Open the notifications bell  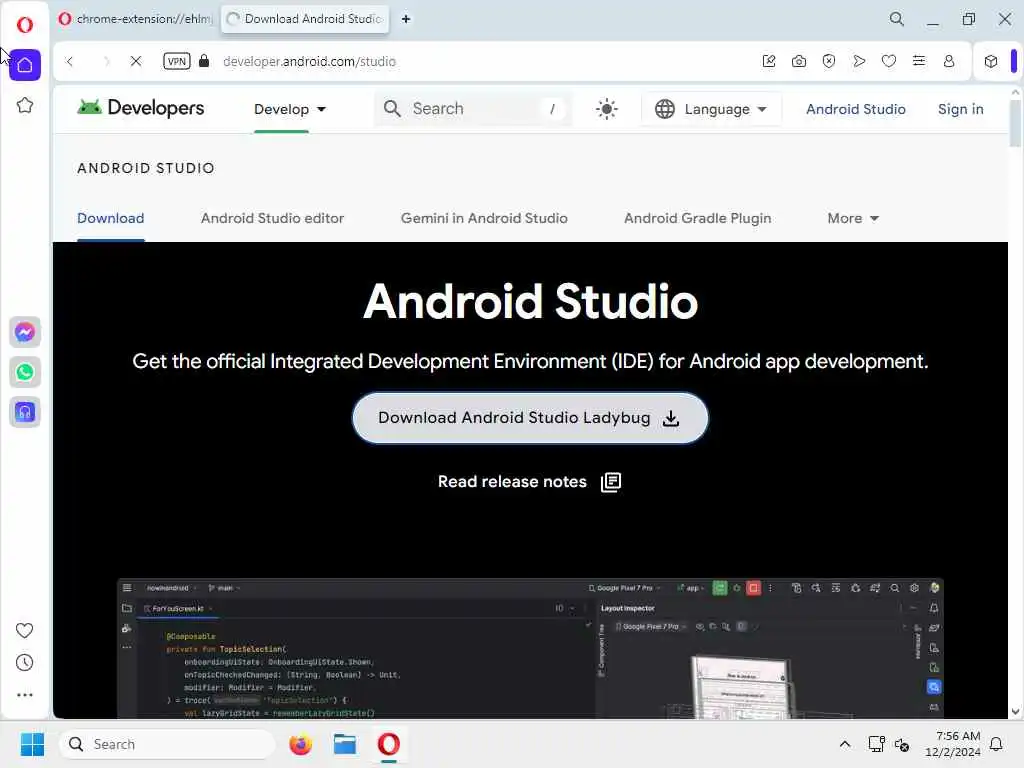click(x=996, y=744)
